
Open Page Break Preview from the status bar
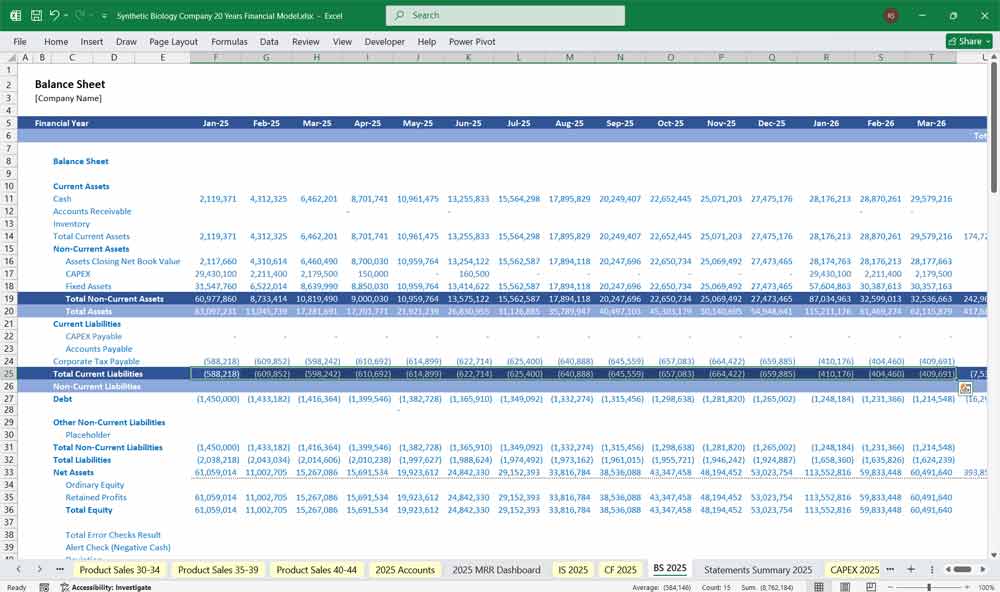tap(872, 585)
